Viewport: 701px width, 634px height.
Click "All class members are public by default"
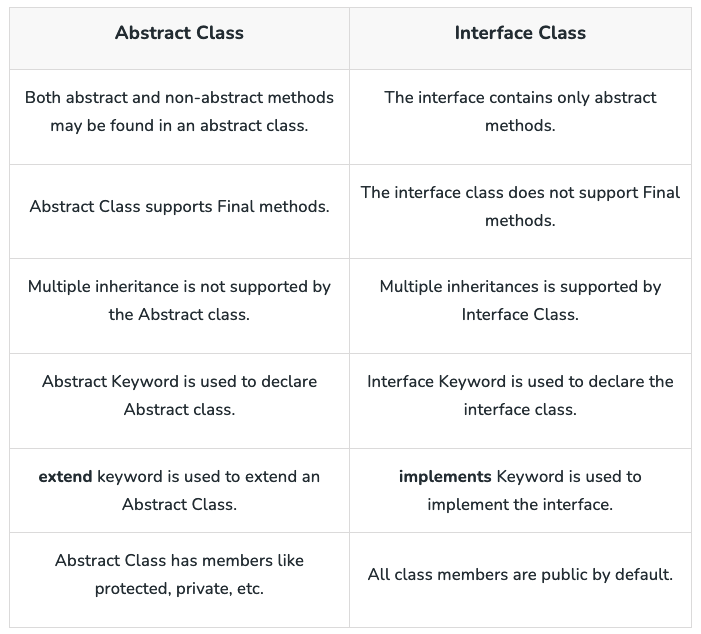[x=520, y=574]
